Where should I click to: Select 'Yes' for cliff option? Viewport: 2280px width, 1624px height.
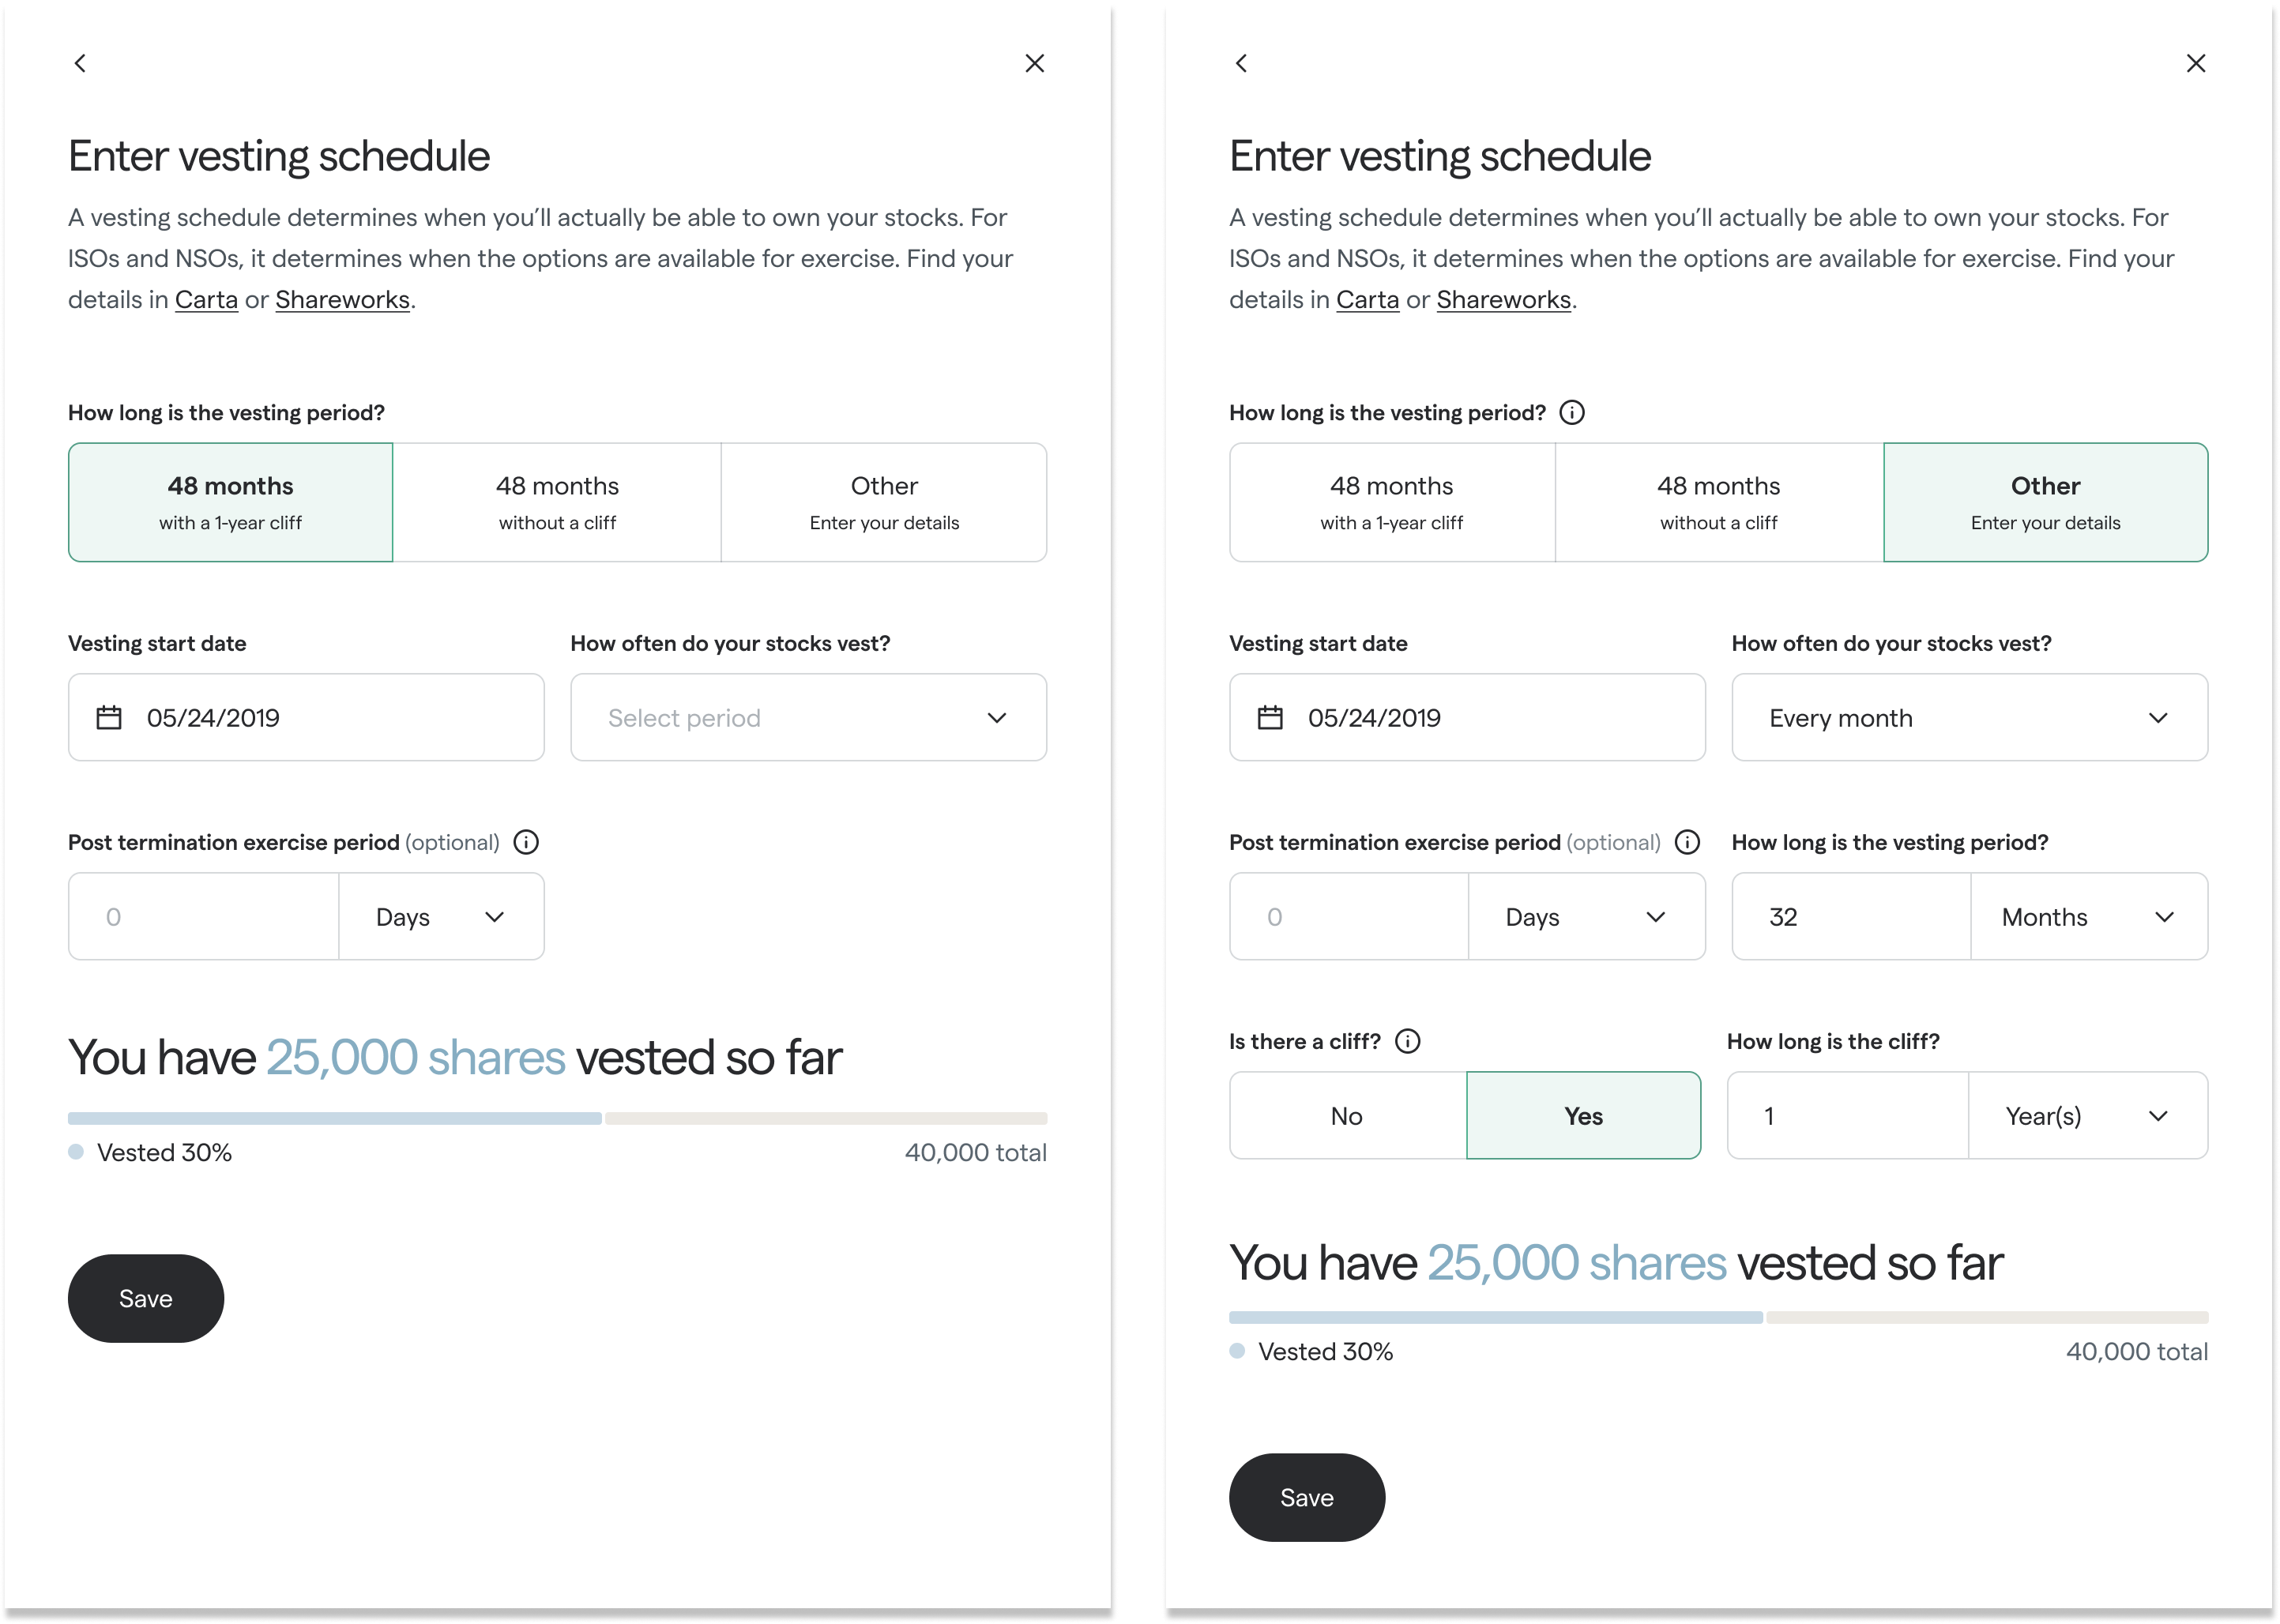point(1583,1116)
